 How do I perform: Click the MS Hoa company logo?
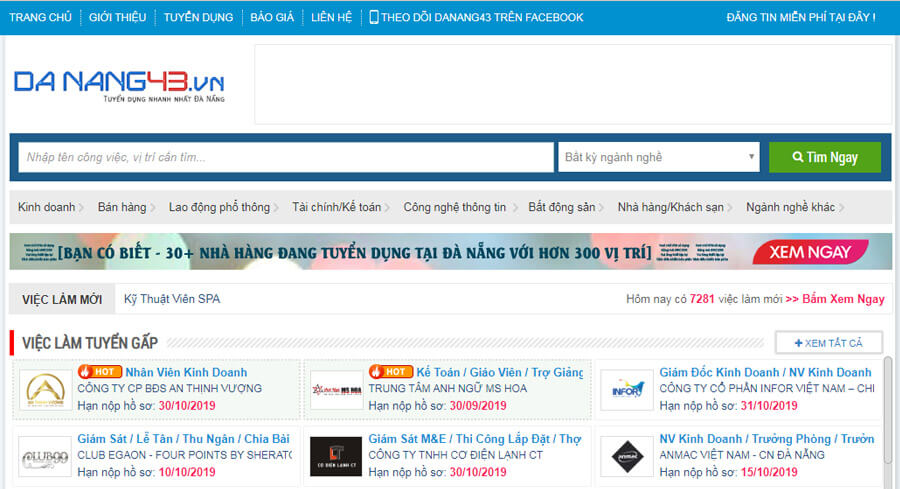[x=335, y=390]
